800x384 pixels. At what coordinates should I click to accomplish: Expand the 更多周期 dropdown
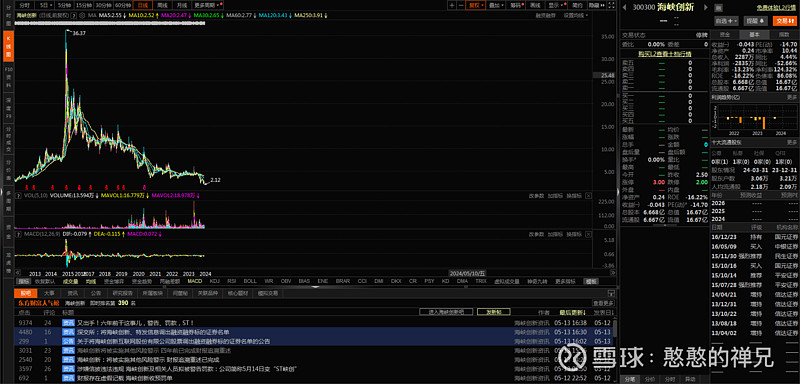tap(207, 5)
